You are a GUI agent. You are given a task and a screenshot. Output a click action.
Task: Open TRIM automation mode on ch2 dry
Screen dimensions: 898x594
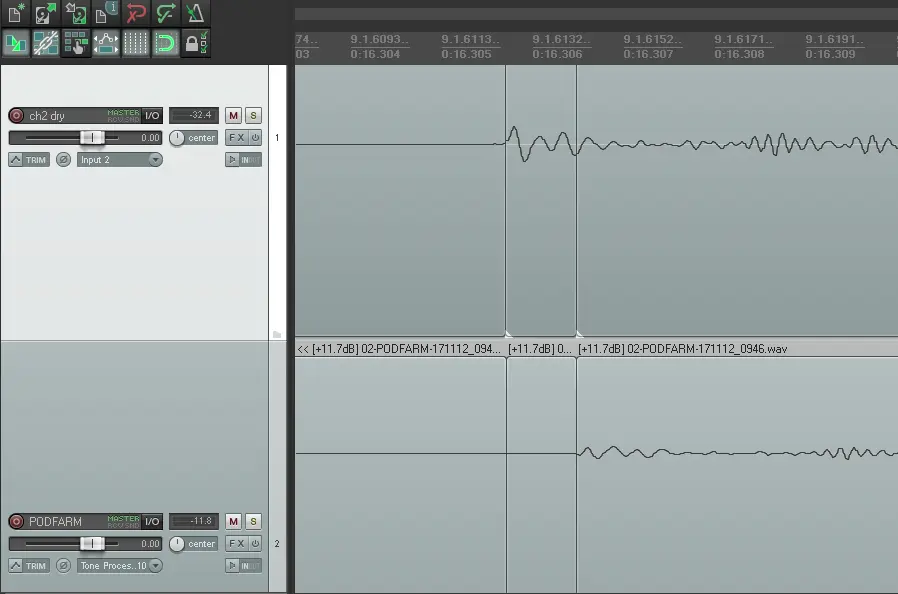[29, 160]
